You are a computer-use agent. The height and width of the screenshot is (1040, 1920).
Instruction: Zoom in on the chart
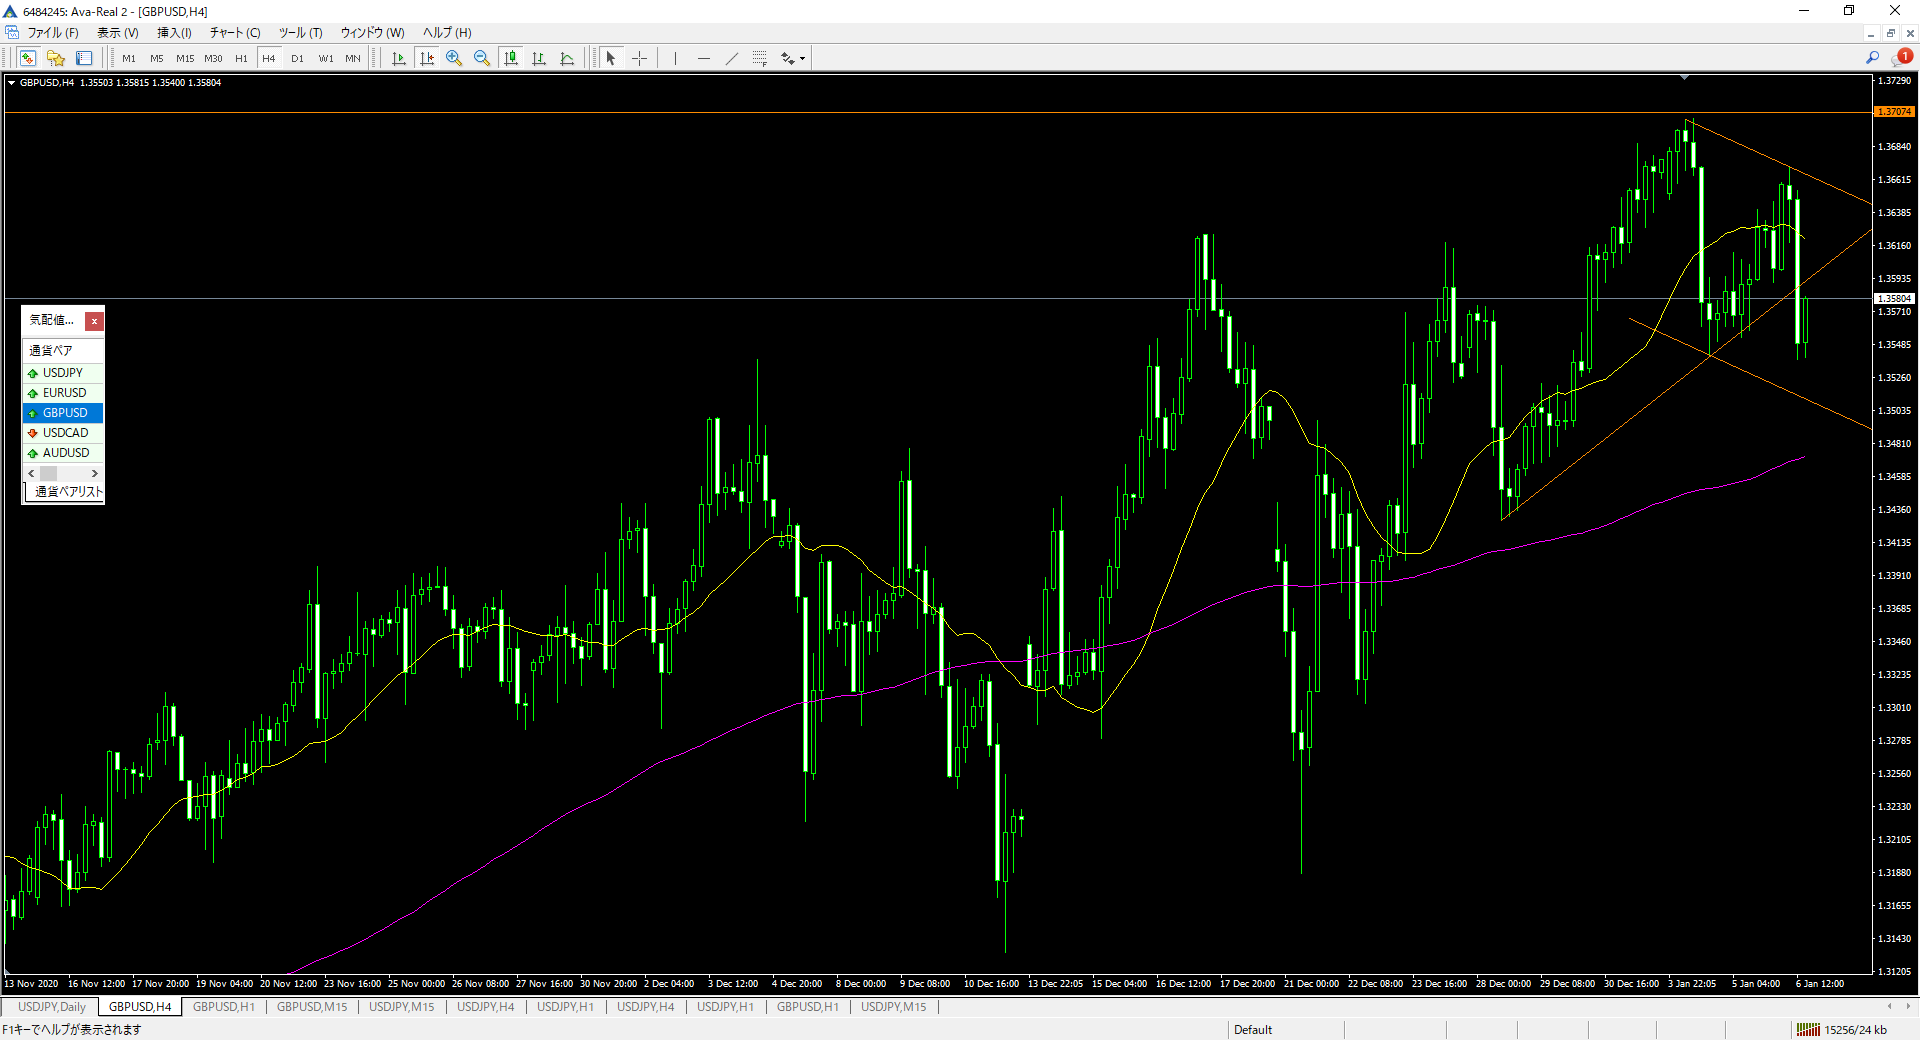(454, 58)
